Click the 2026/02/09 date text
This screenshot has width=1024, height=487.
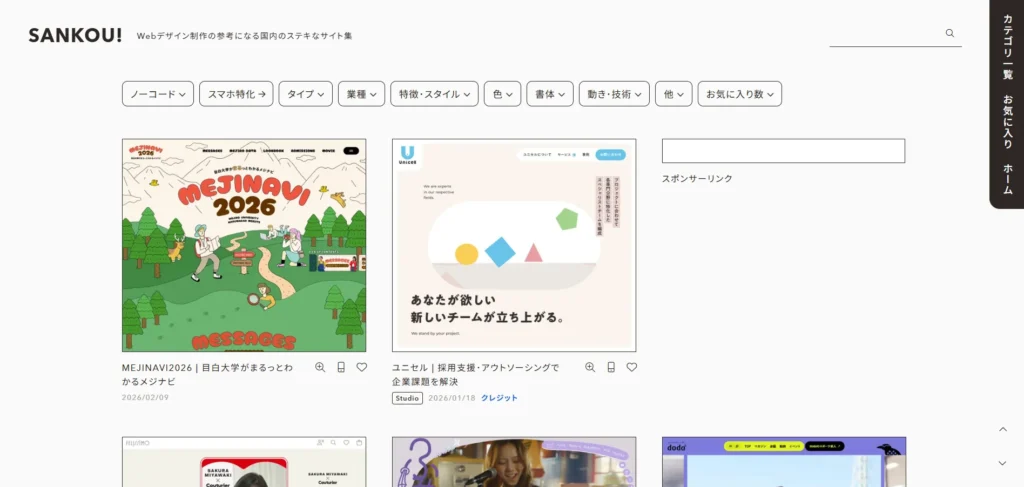pyautogui.click(x=145, y=397)
